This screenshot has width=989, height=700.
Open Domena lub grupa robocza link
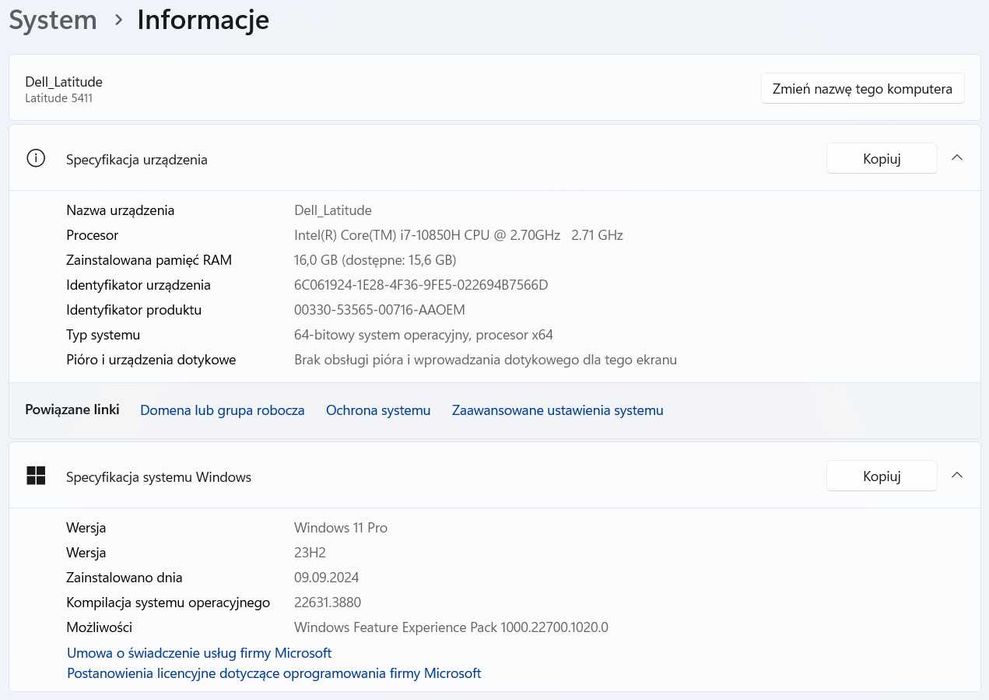click(222, 410)
